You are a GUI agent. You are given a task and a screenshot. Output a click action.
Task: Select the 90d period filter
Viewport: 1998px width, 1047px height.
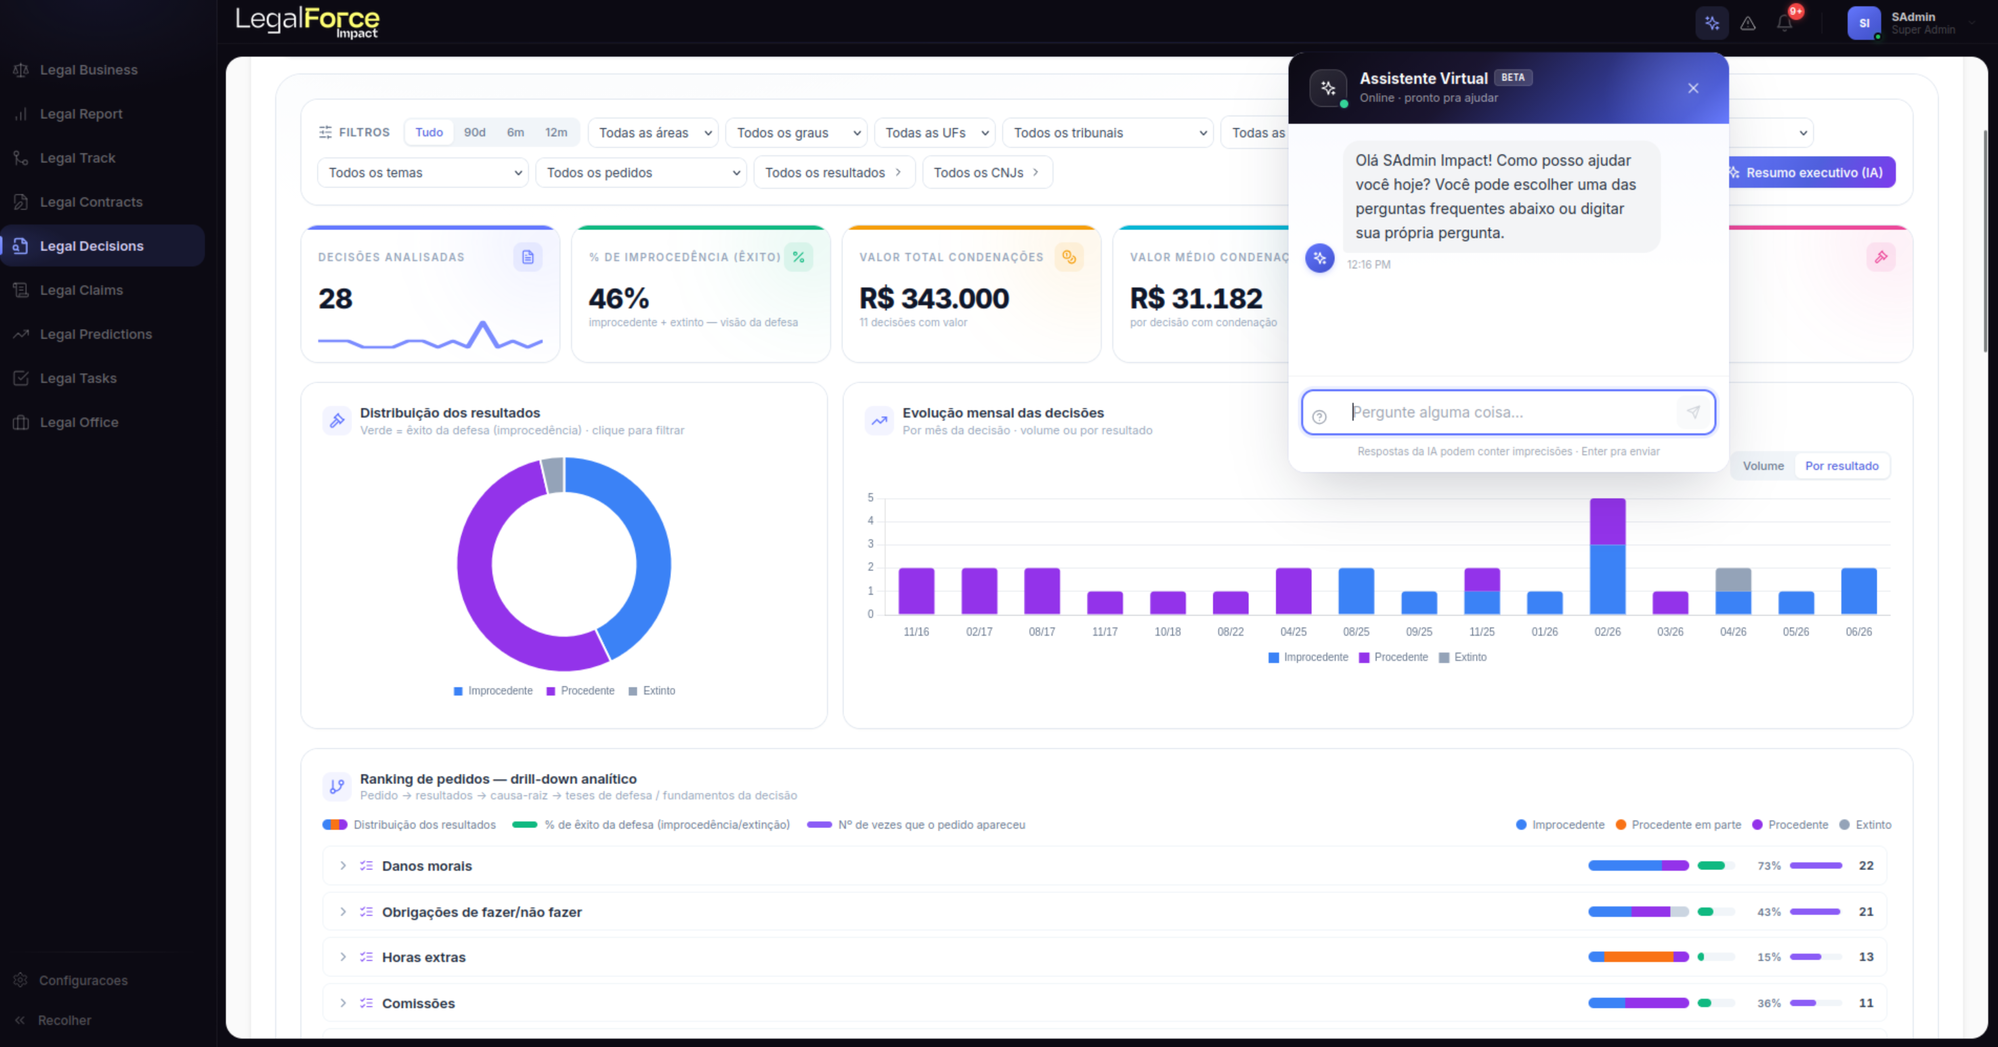[x=475, y=132]
